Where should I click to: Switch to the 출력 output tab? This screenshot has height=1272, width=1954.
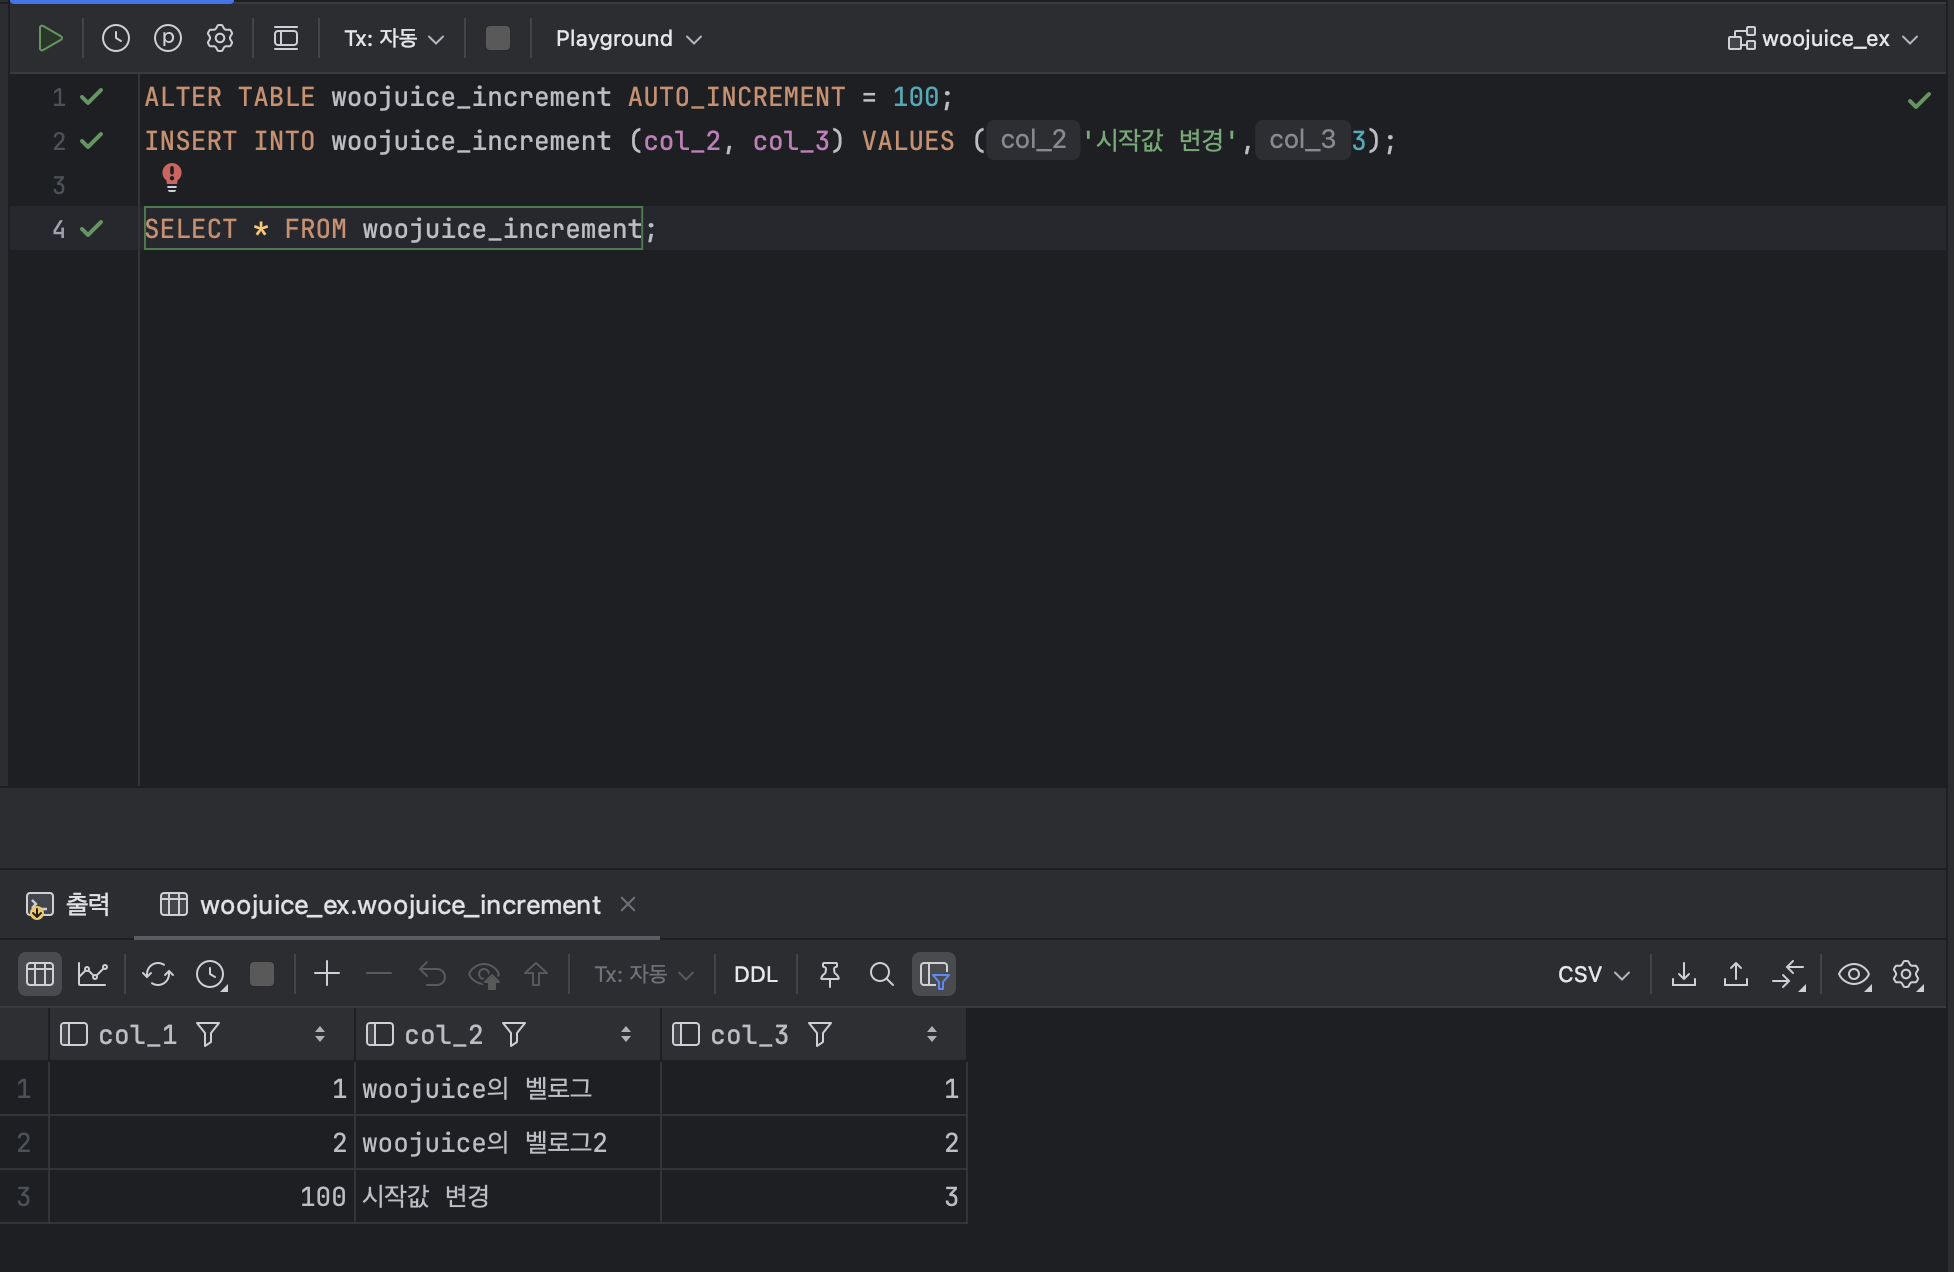68,905
